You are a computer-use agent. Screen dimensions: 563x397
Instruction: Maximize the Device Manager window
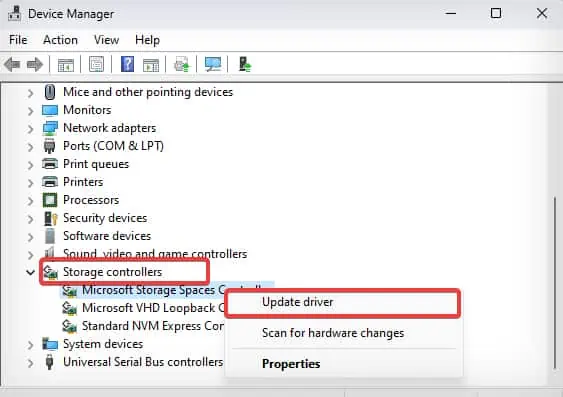coord(496,13)
